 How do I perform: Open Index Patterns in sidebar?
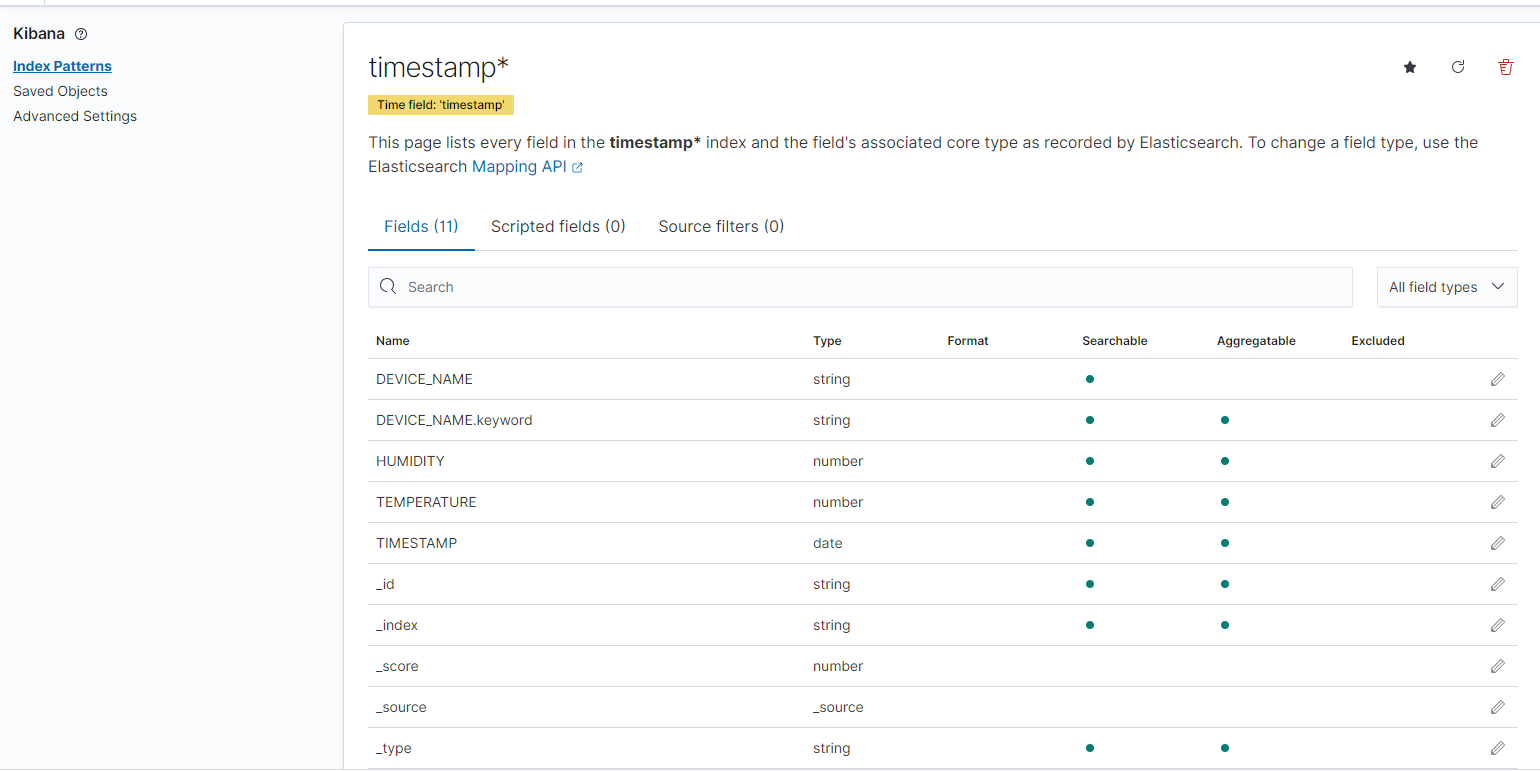pyautogui.click(x=62, y=66)
